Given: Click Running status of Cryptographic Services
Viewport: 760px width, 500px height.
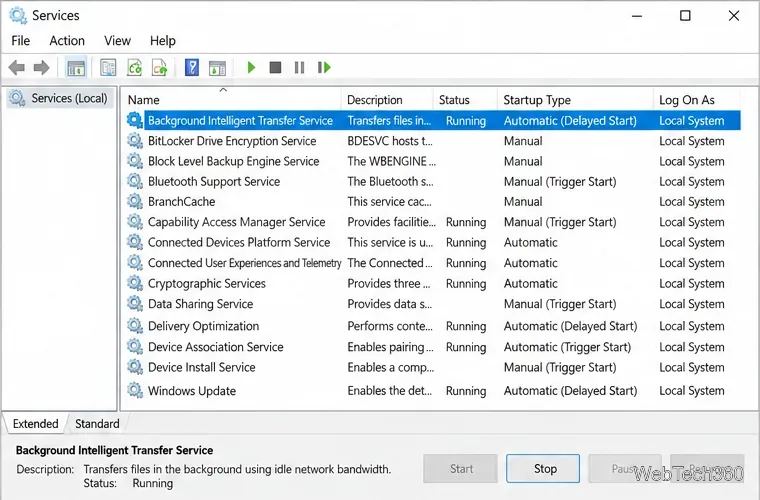Looking at the screenshot, I should click(x=466, y=283).
